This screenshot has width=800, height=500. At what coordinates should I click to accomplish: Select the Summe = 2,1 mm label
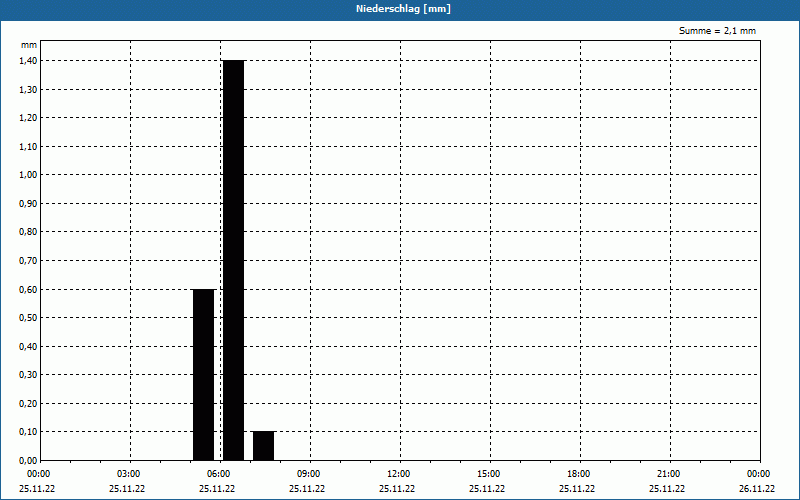tap(717, 31)
